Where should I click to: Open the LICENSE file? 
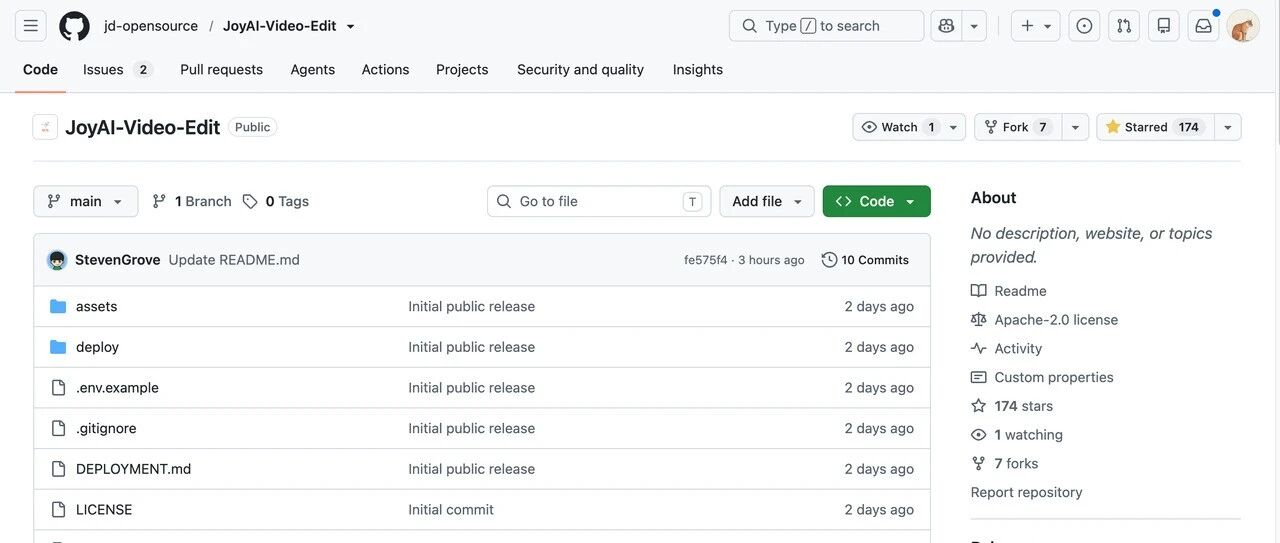coord(104,510)
